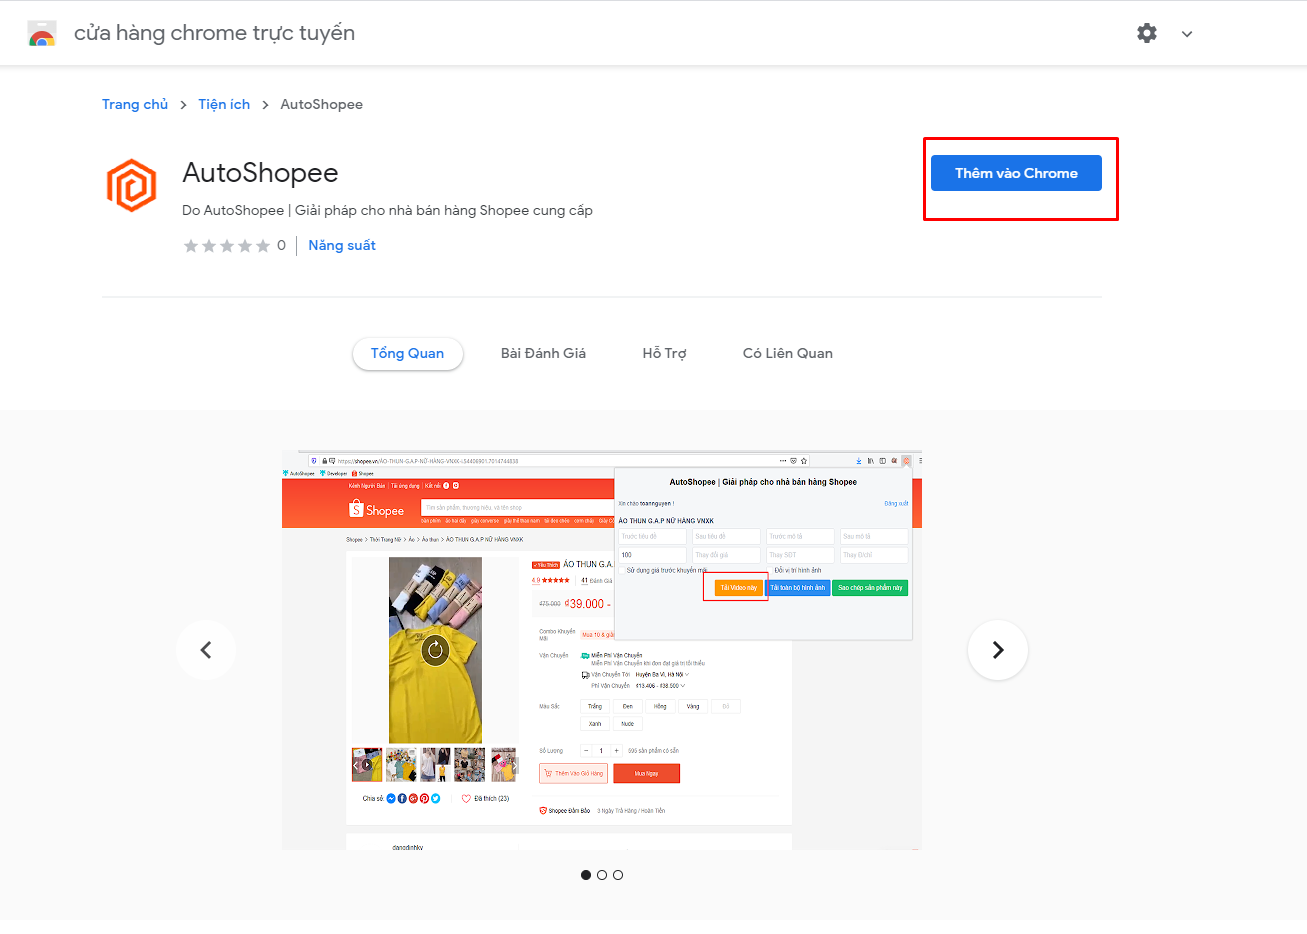This screenshot has height=934, width=1307.
Task: Open the Tiện ích breadcrumb link
Action: click(x=224, y=104)
